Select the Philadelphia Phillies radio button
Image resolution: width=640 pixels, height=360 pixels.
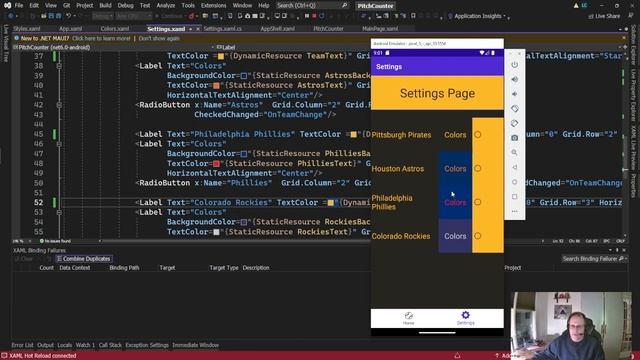478,202
